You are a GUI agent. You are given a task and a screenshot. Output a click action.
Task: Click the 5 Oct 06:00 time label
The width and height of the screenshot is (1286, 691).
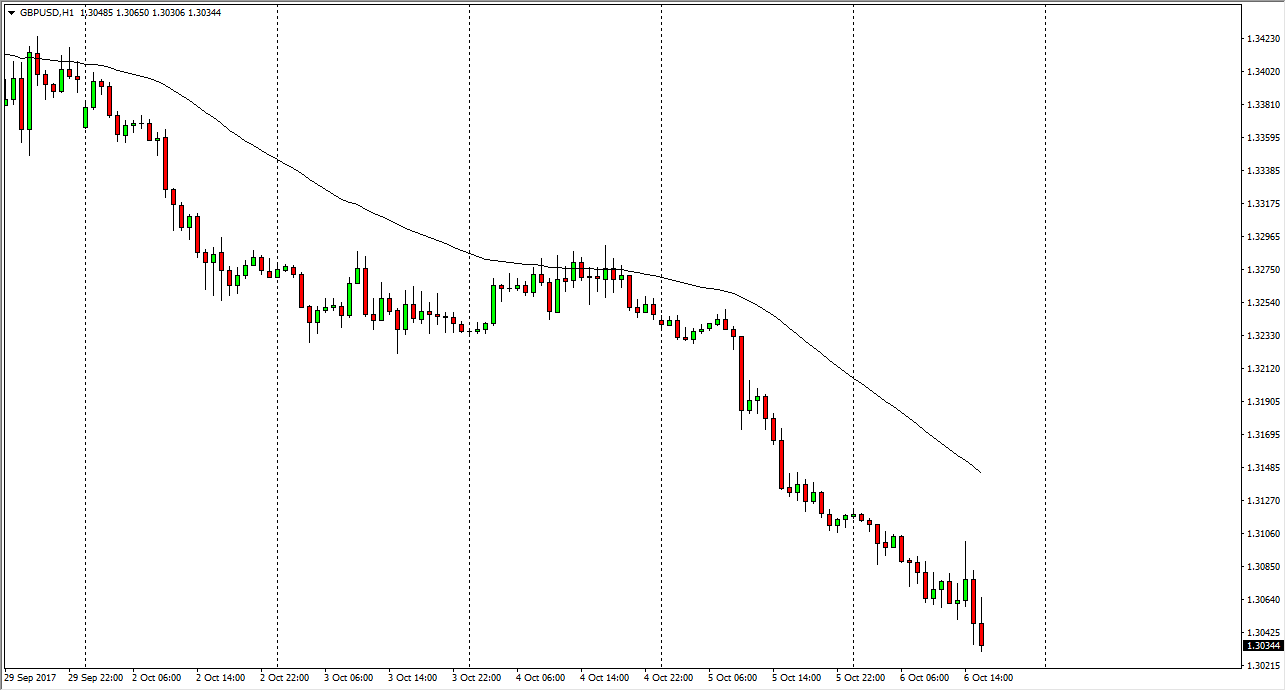(732, 678)
